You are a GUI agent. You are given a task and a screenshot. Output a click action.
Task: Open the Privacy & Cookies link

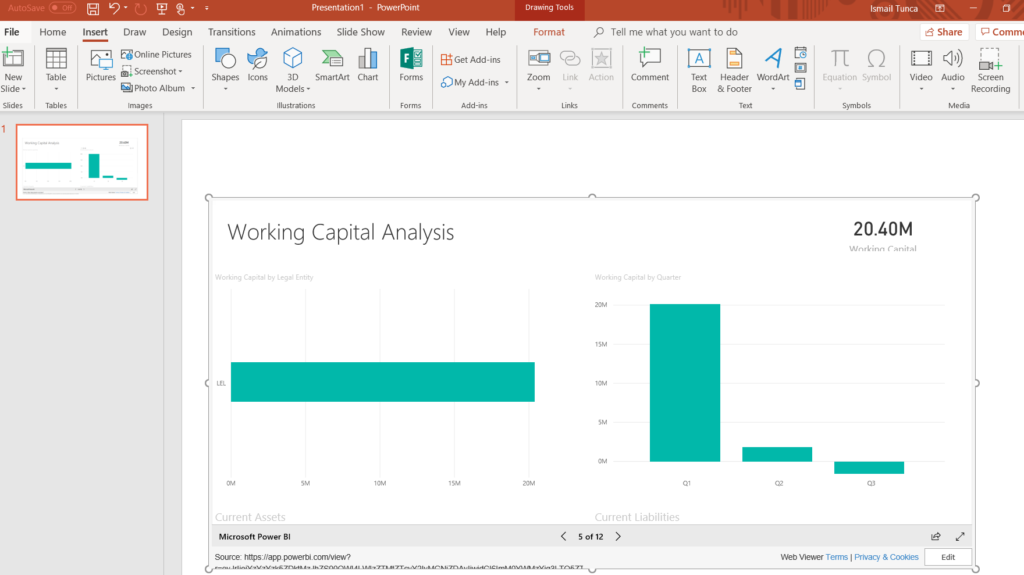point(886,557)
